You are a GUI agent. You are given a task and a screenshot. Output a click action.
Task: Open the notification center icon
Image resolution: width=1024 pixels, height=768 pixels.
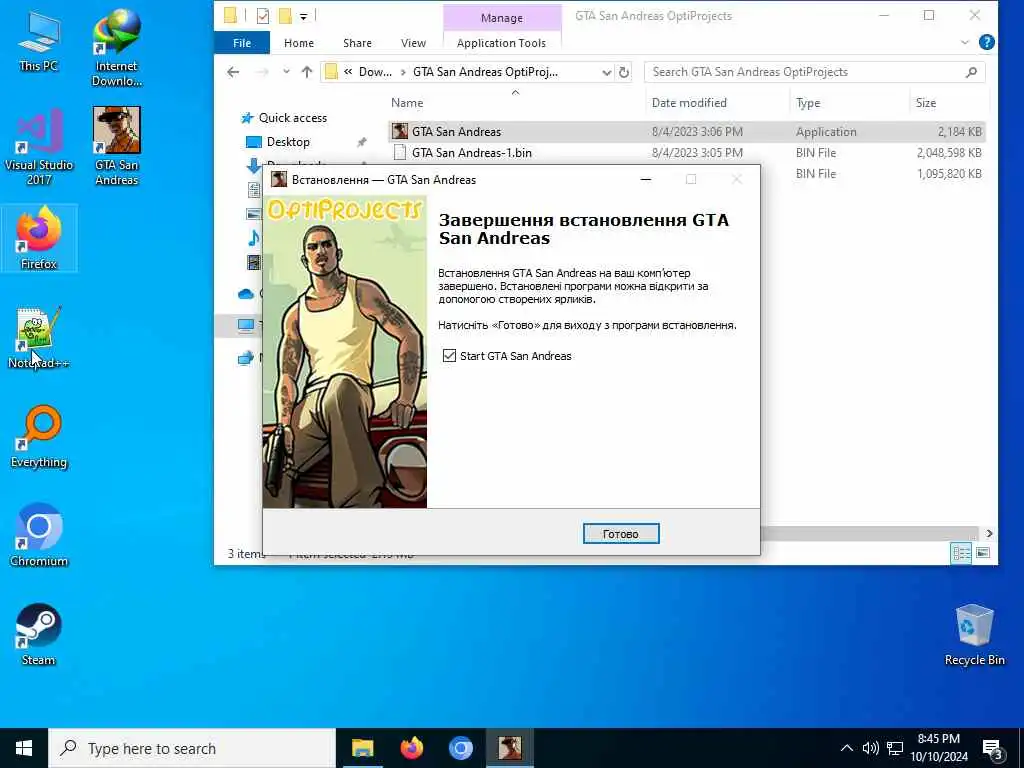tap(993, 749)
